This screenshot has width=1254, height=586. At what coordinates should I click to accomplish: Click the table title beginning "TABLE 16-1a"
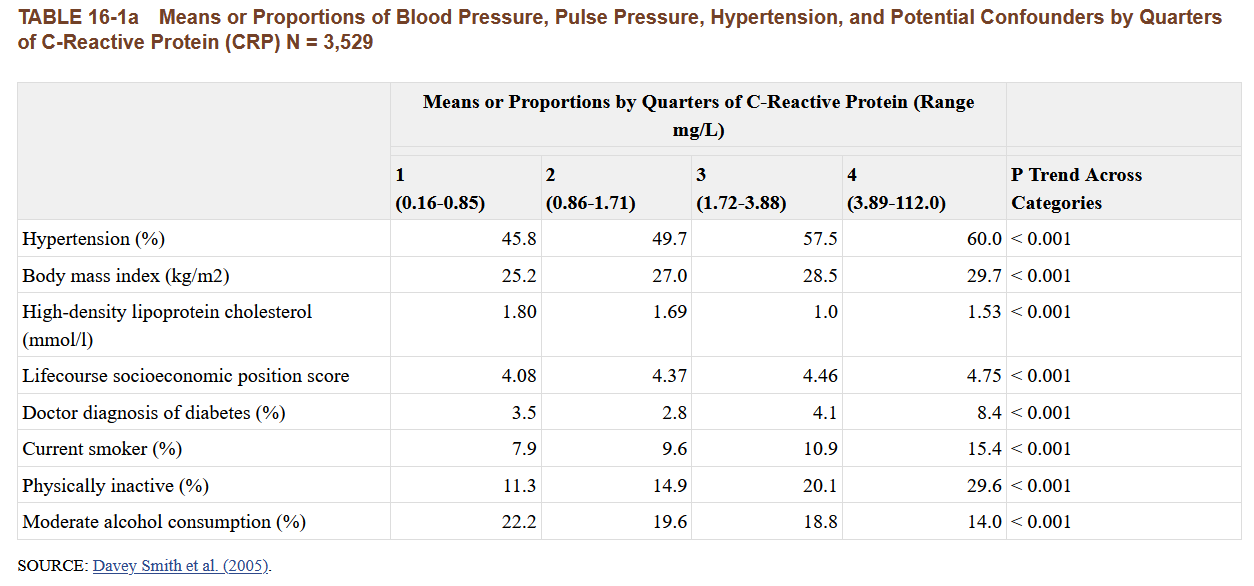point(619,31)
